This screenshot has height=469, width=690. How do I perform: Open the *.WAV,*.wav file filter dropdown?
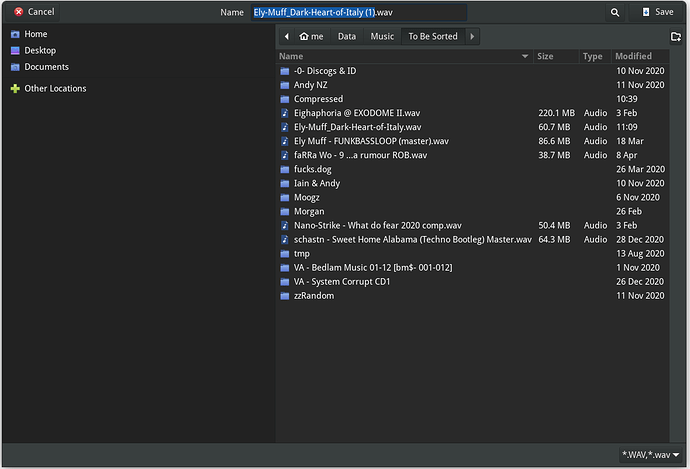click(x=650, y=454)
